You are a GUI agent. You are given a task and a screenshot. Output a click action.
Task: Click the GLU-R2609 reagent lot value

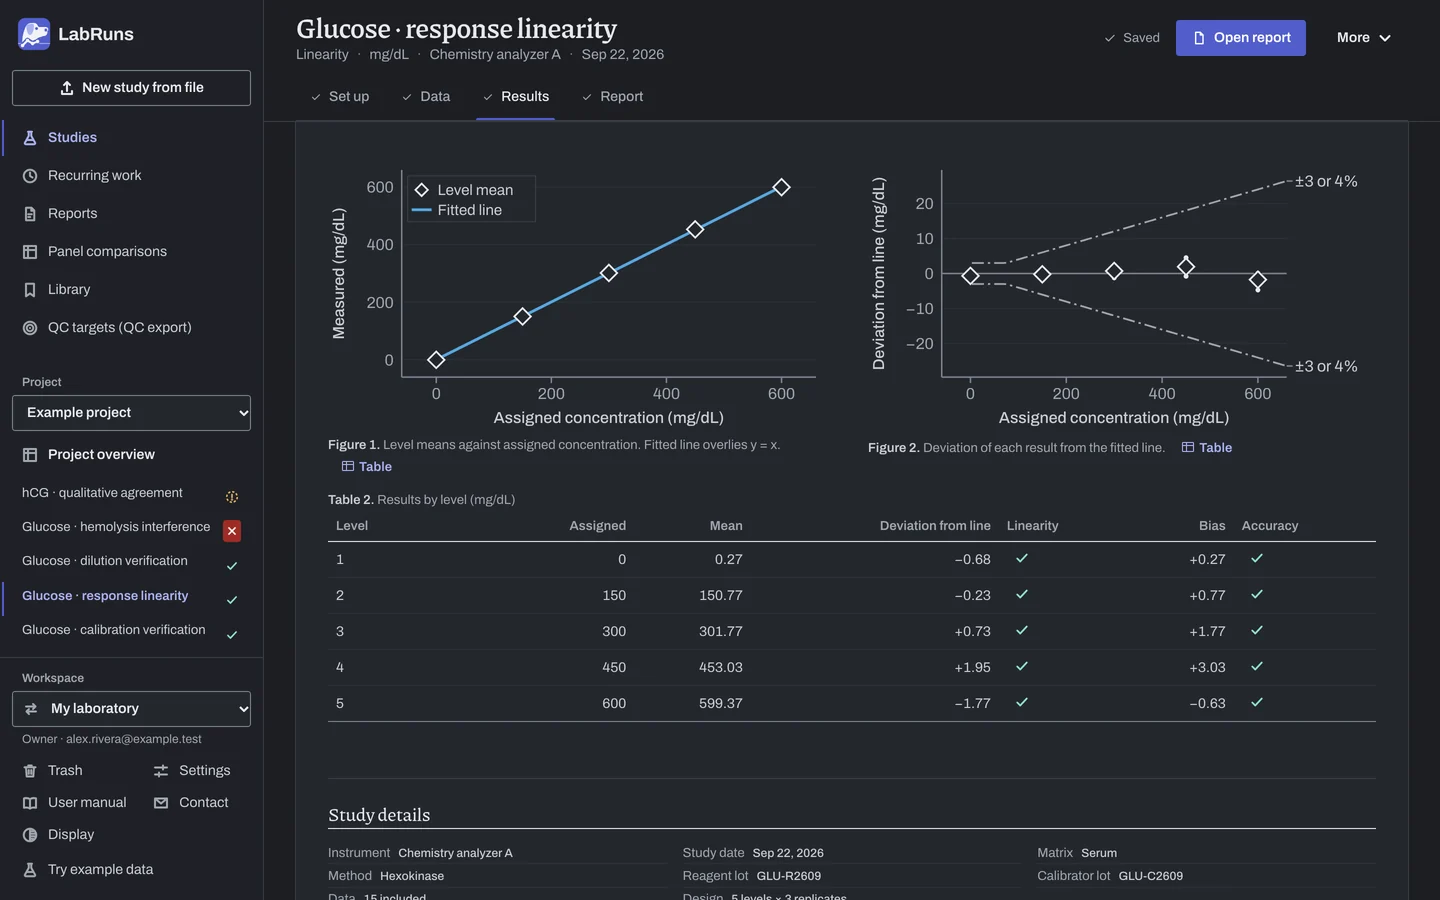[x=789, y=876]
